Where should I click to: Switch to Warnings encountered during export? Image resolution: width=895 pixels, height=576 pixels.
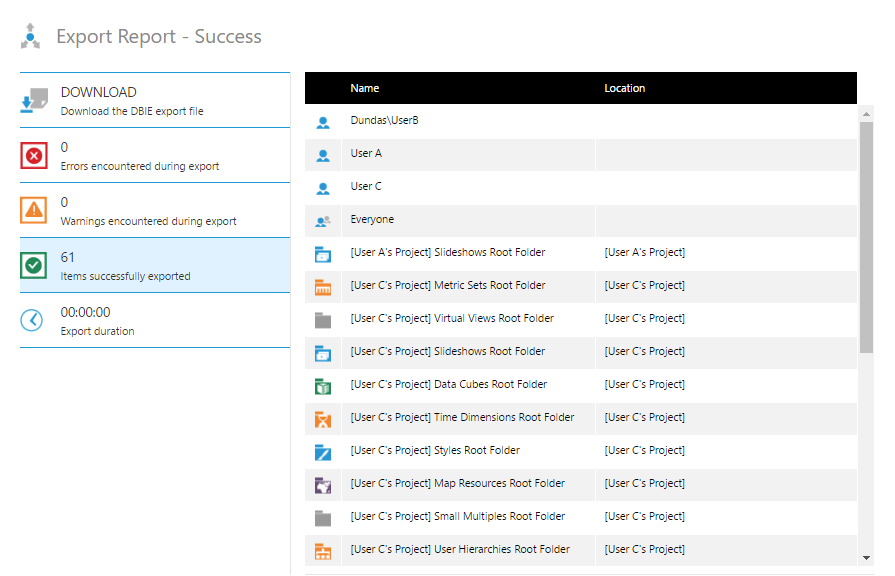coord(155,210)
